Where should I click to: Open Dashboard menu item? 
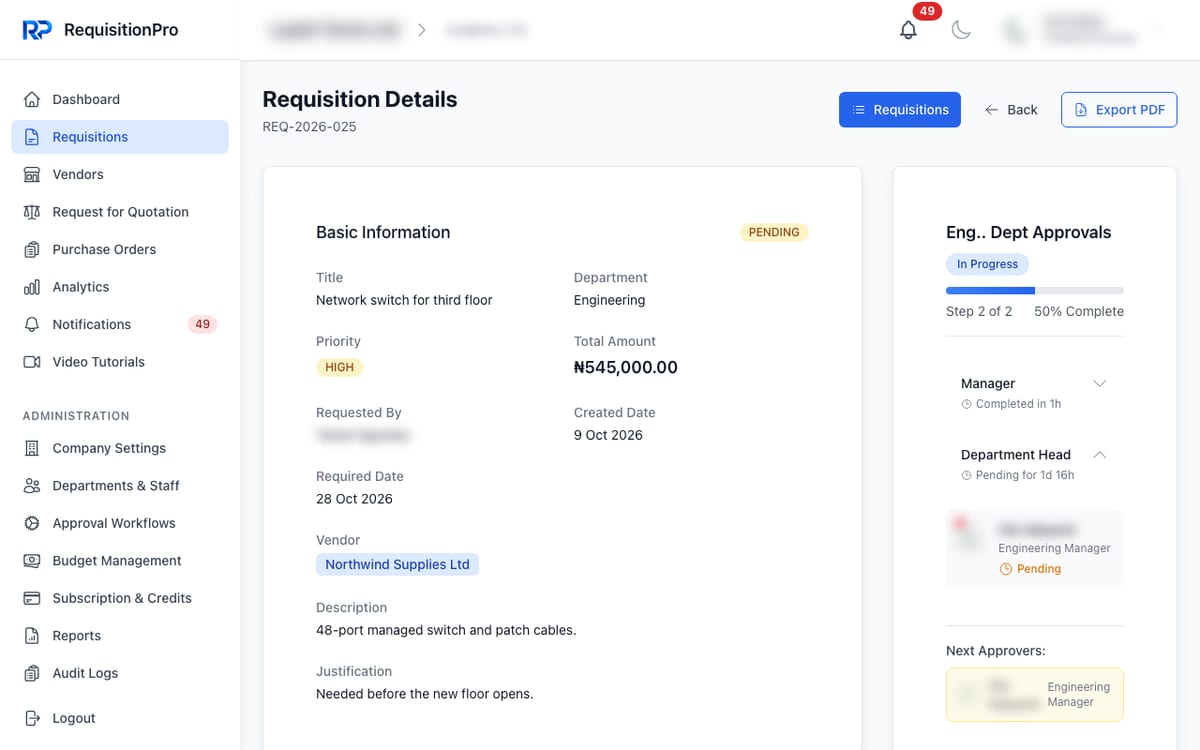(x=120, y=100)
